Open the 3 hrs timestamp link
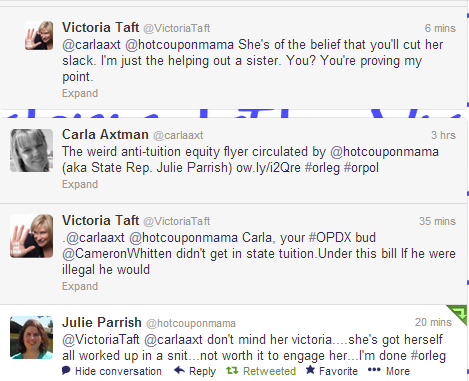This screenshot has height=381, width=469. [443, 135]
